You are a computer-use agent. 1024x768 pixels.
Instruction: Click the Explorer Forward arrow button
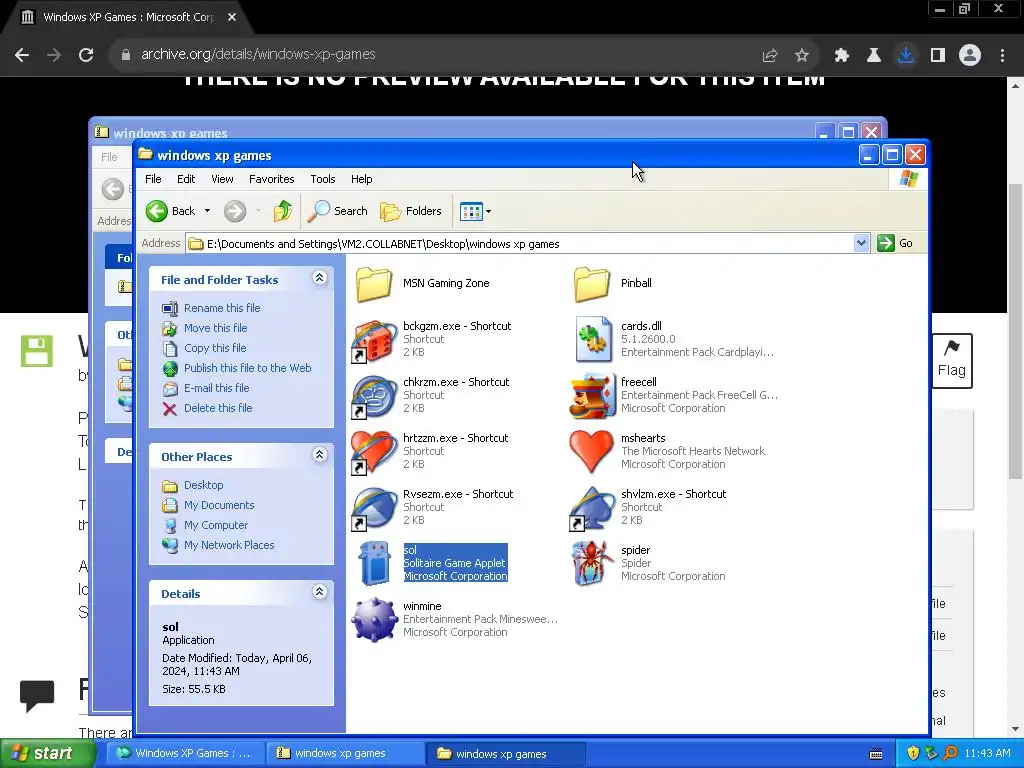click(x=235, y=211)
